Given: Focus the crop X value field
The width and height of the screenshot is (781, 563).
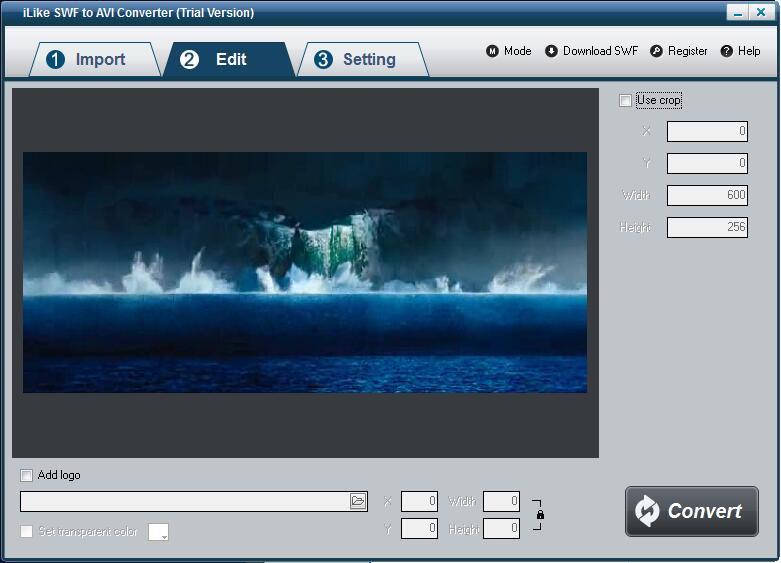Looking at the screenshot, I should click(x=707, y=132).
